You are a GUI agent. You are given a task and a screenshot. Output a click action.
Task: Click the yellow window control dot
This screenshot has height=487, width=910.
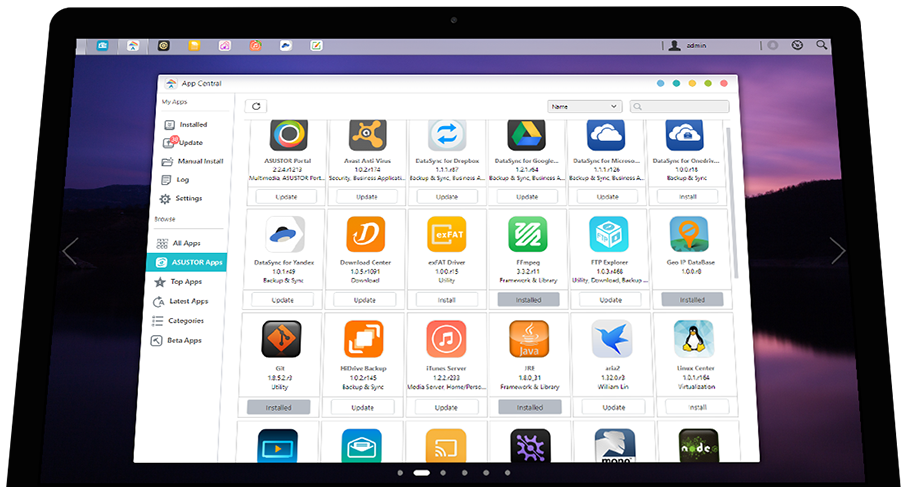click(x=692, y=84)
